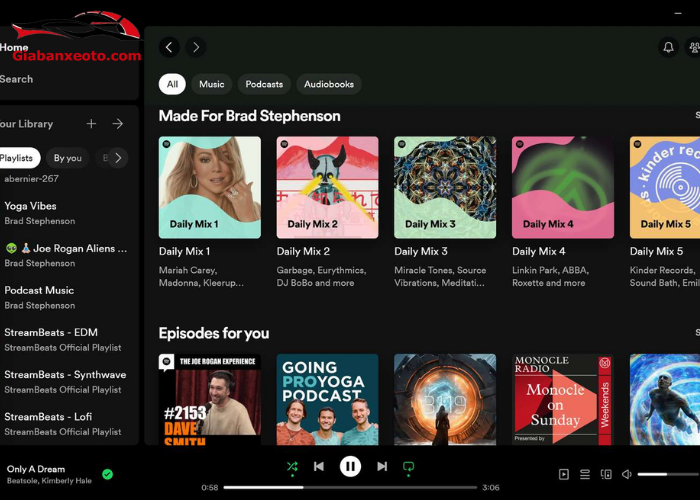Open the Daily Mix 5 cover art
Image resolution: width=700 pixels, height=500 pixels.
pyautogui.click(x=665, y=188)
